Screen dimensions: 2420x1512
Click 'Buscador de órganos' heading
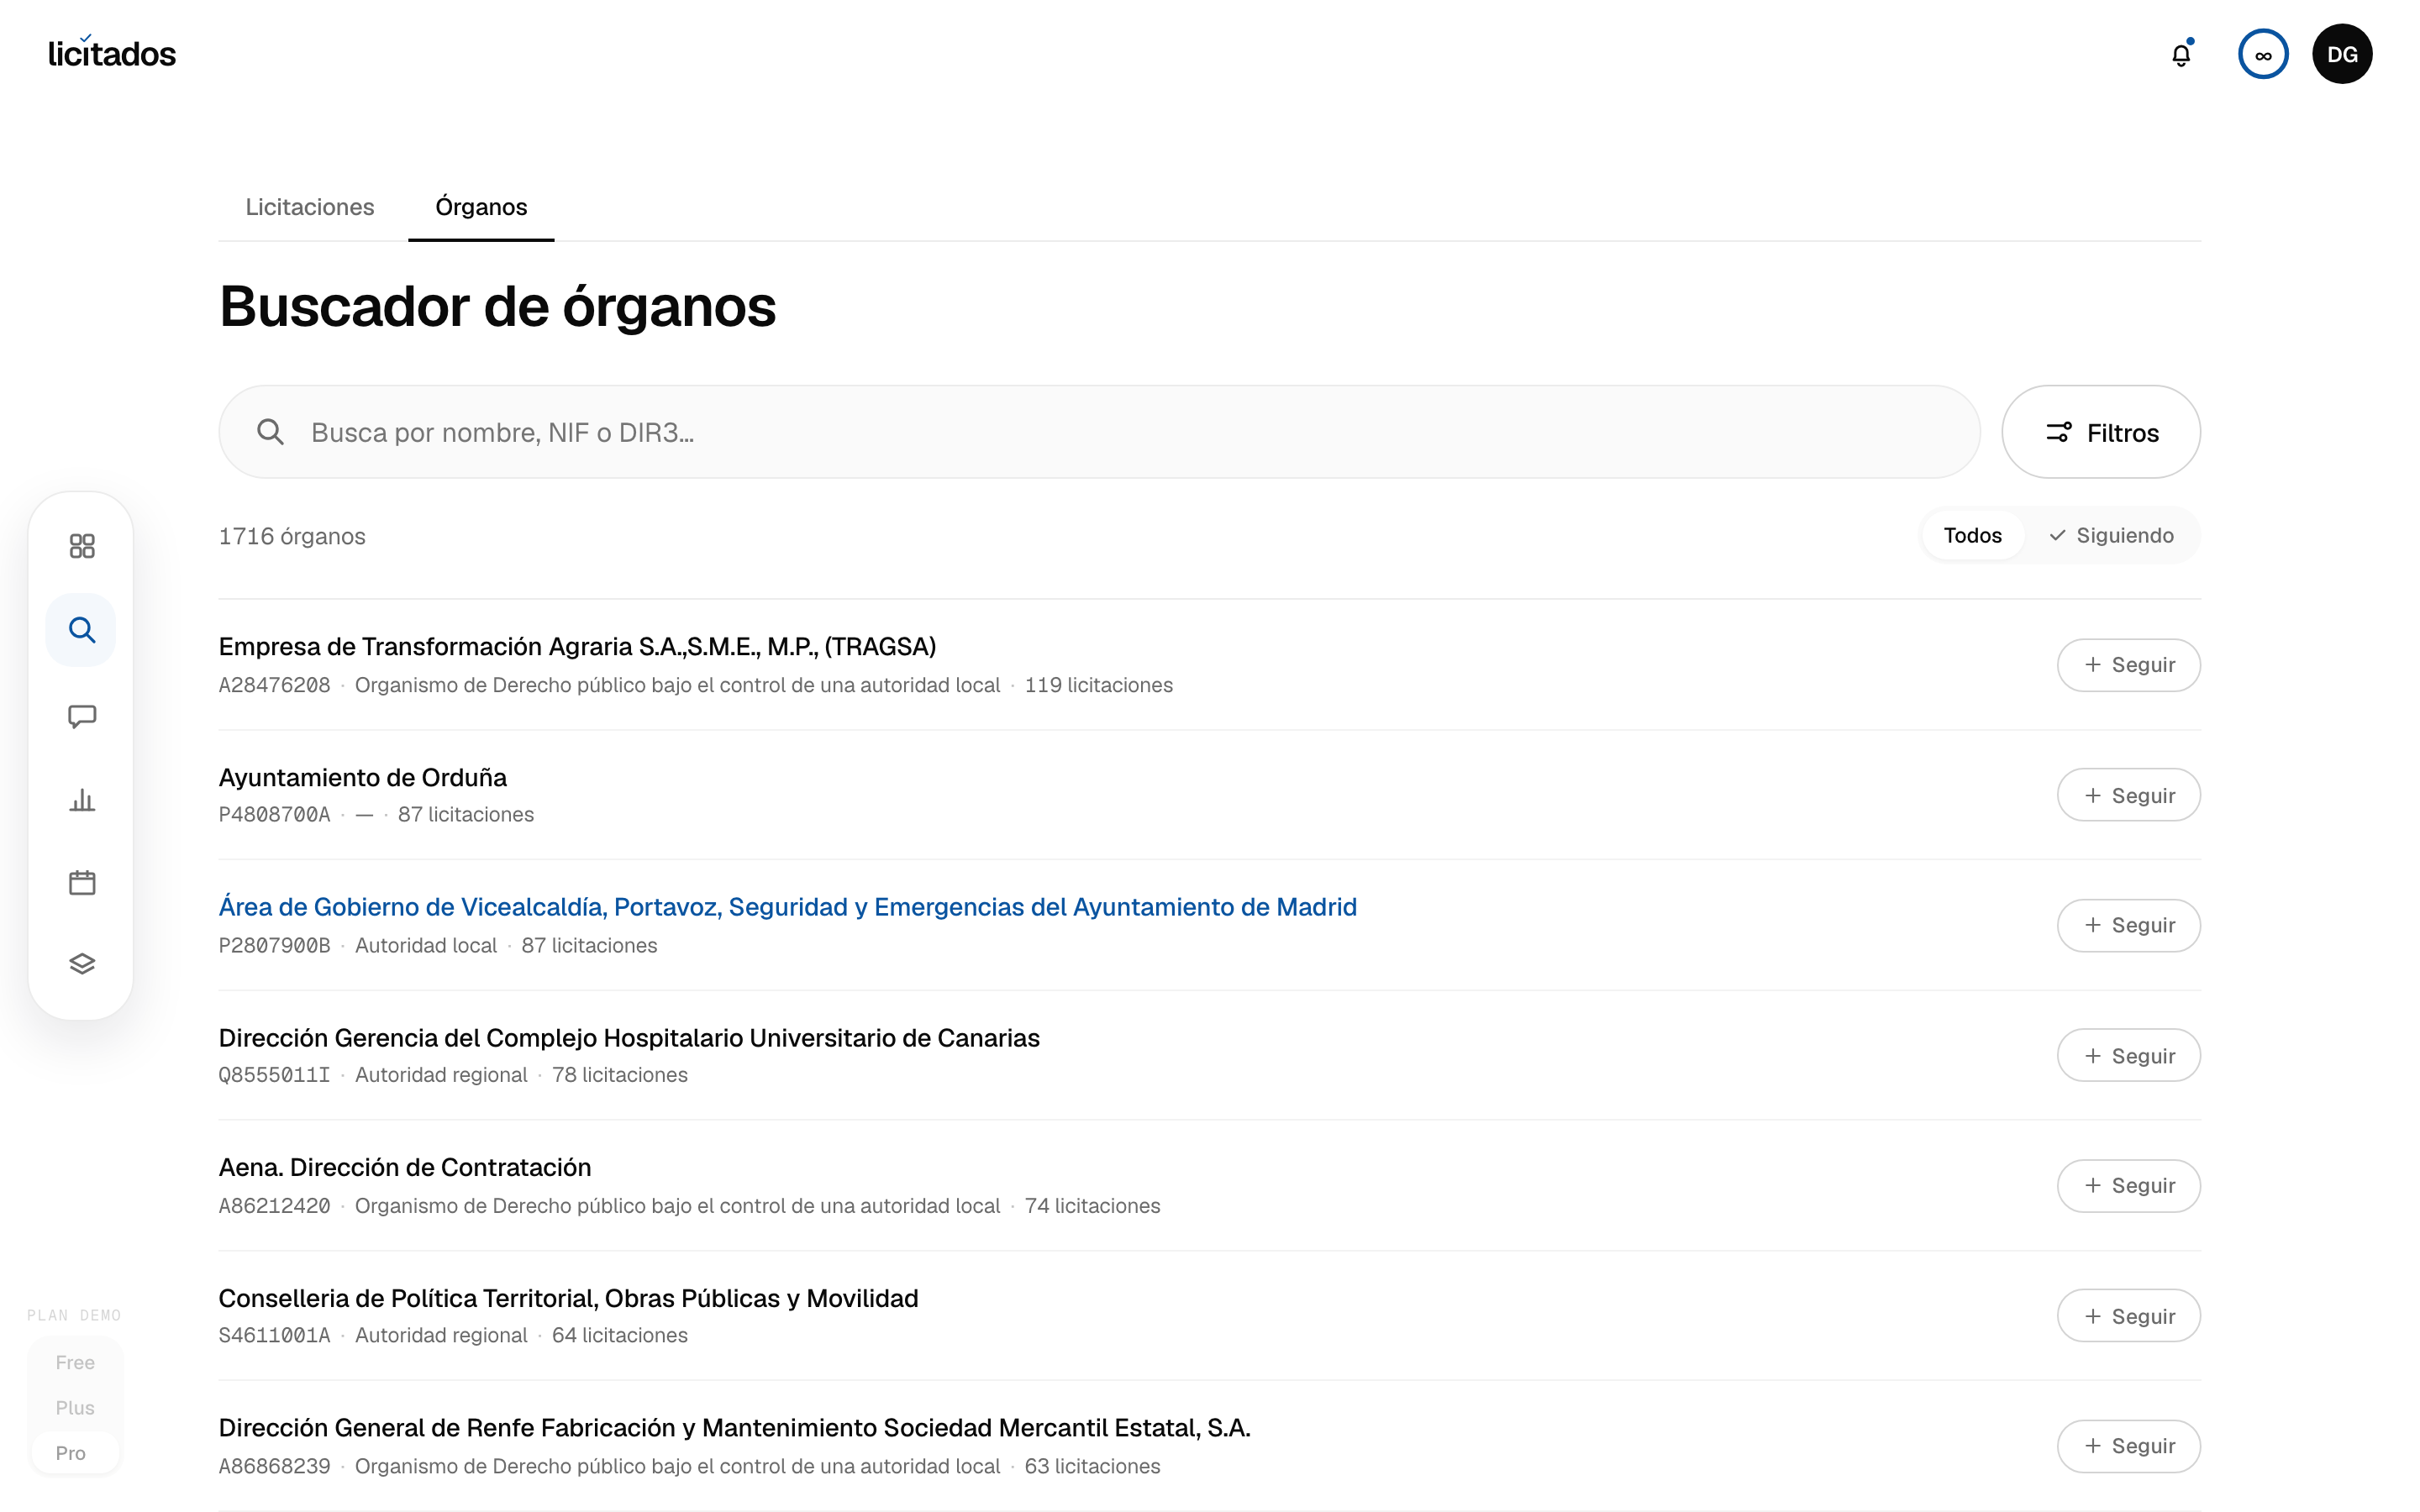tap(497, 306)
